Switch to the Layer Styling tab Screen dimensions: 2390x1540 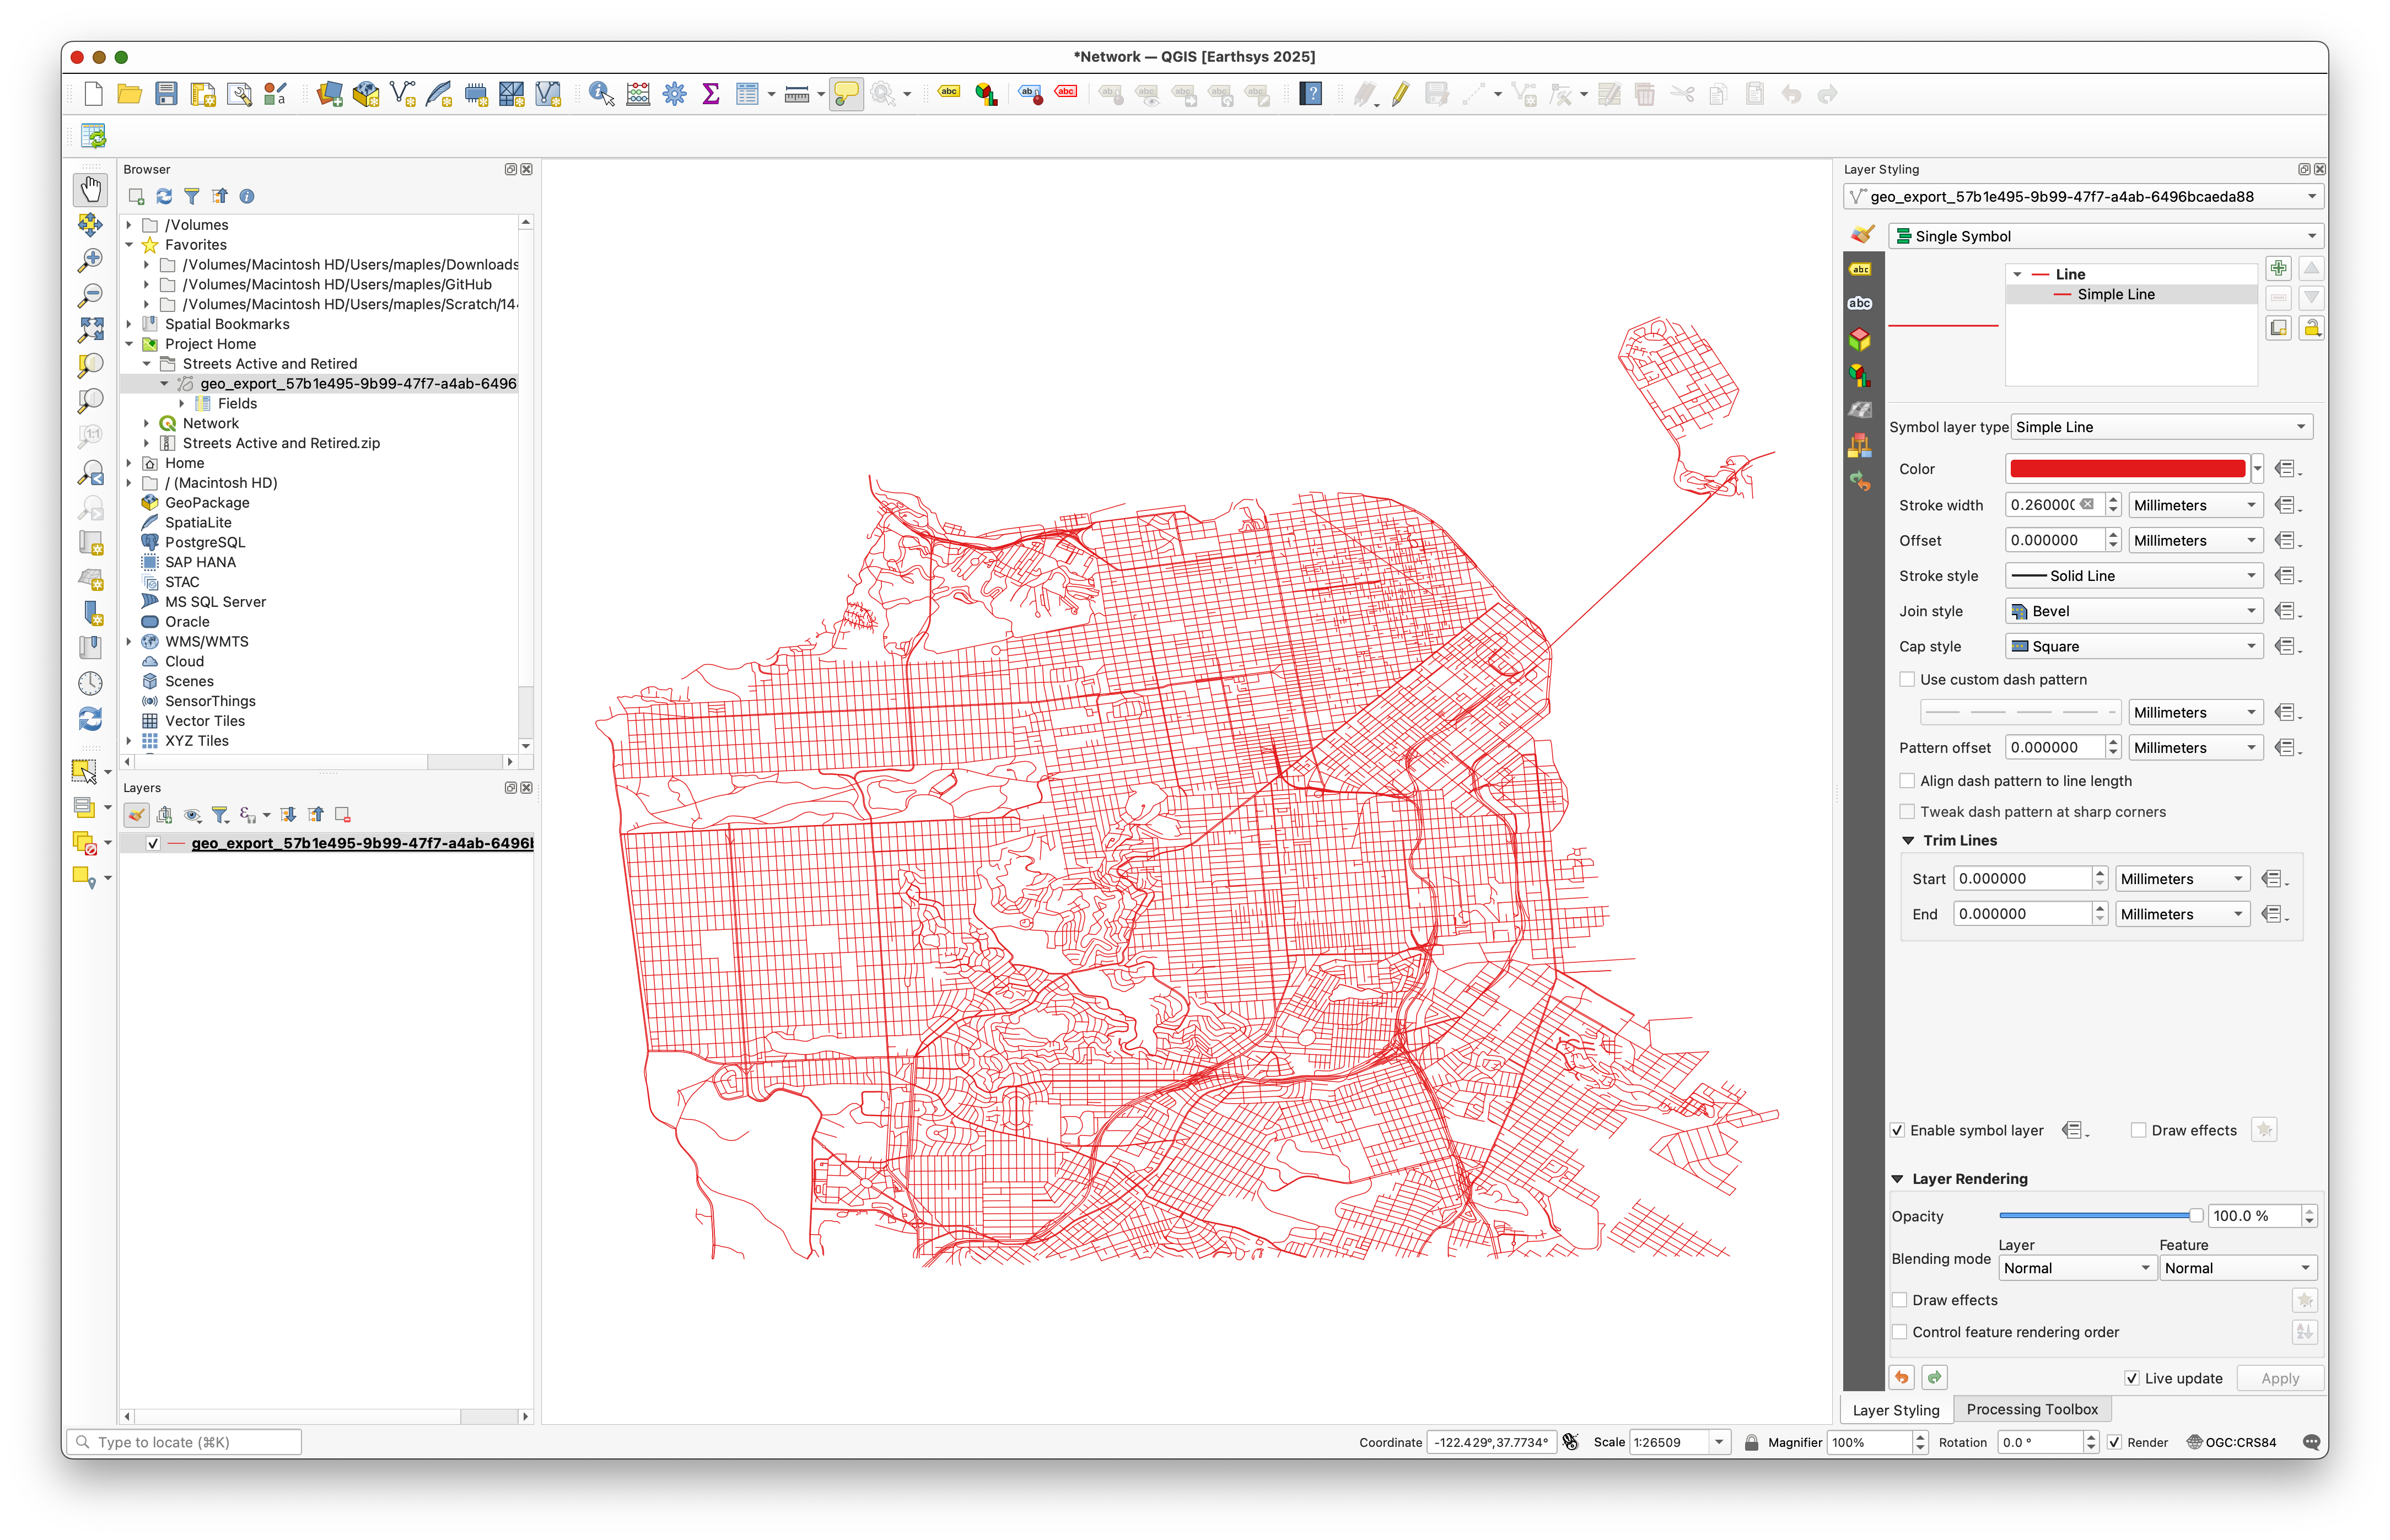pyautogui.click(x=1895, y=1410)
